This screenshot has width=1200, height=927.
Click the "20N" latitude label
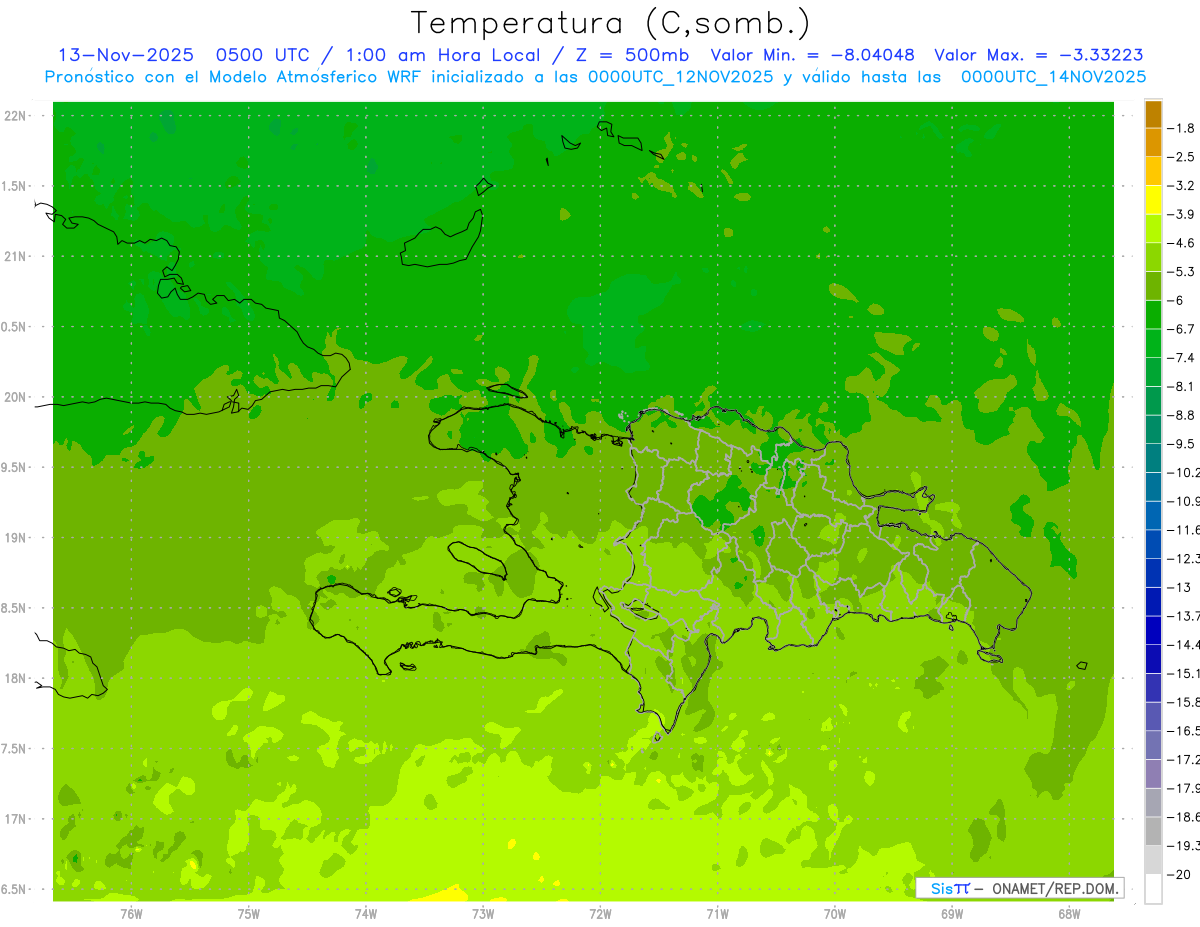tap(15, 397)
